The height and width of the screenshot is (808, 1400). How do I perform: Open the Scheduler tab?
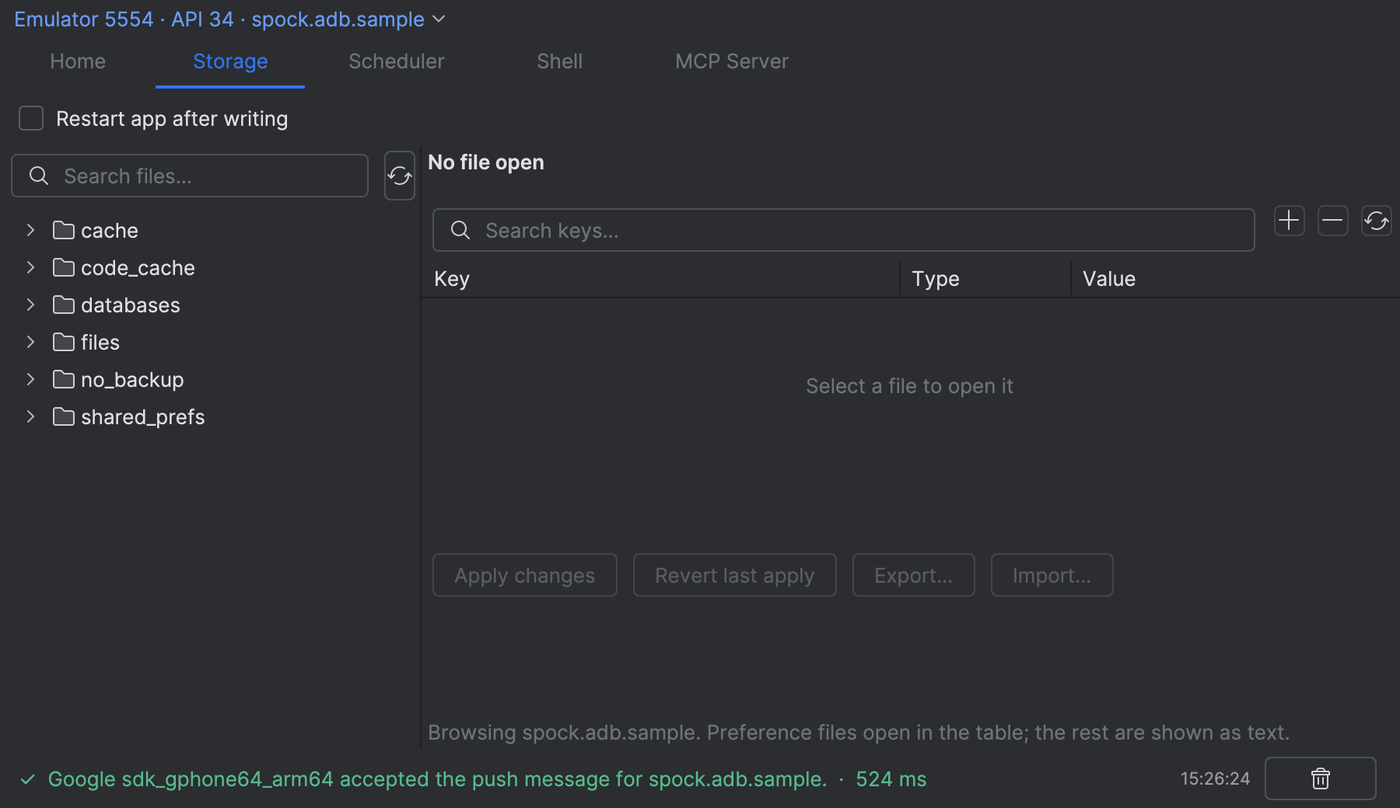[396, 61]
